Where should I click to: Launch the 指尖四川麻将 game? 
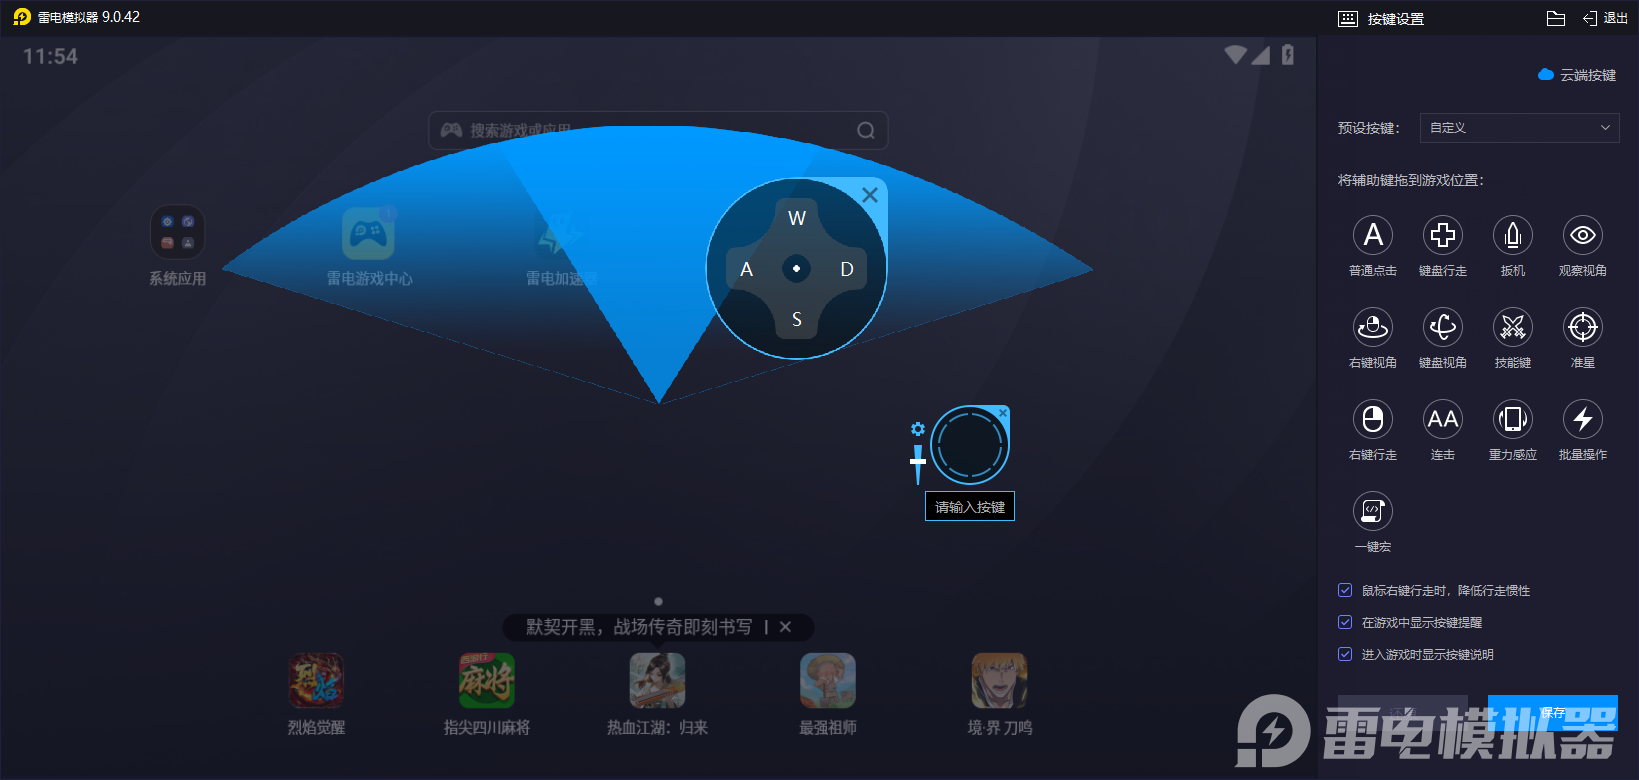coord(487,680)
